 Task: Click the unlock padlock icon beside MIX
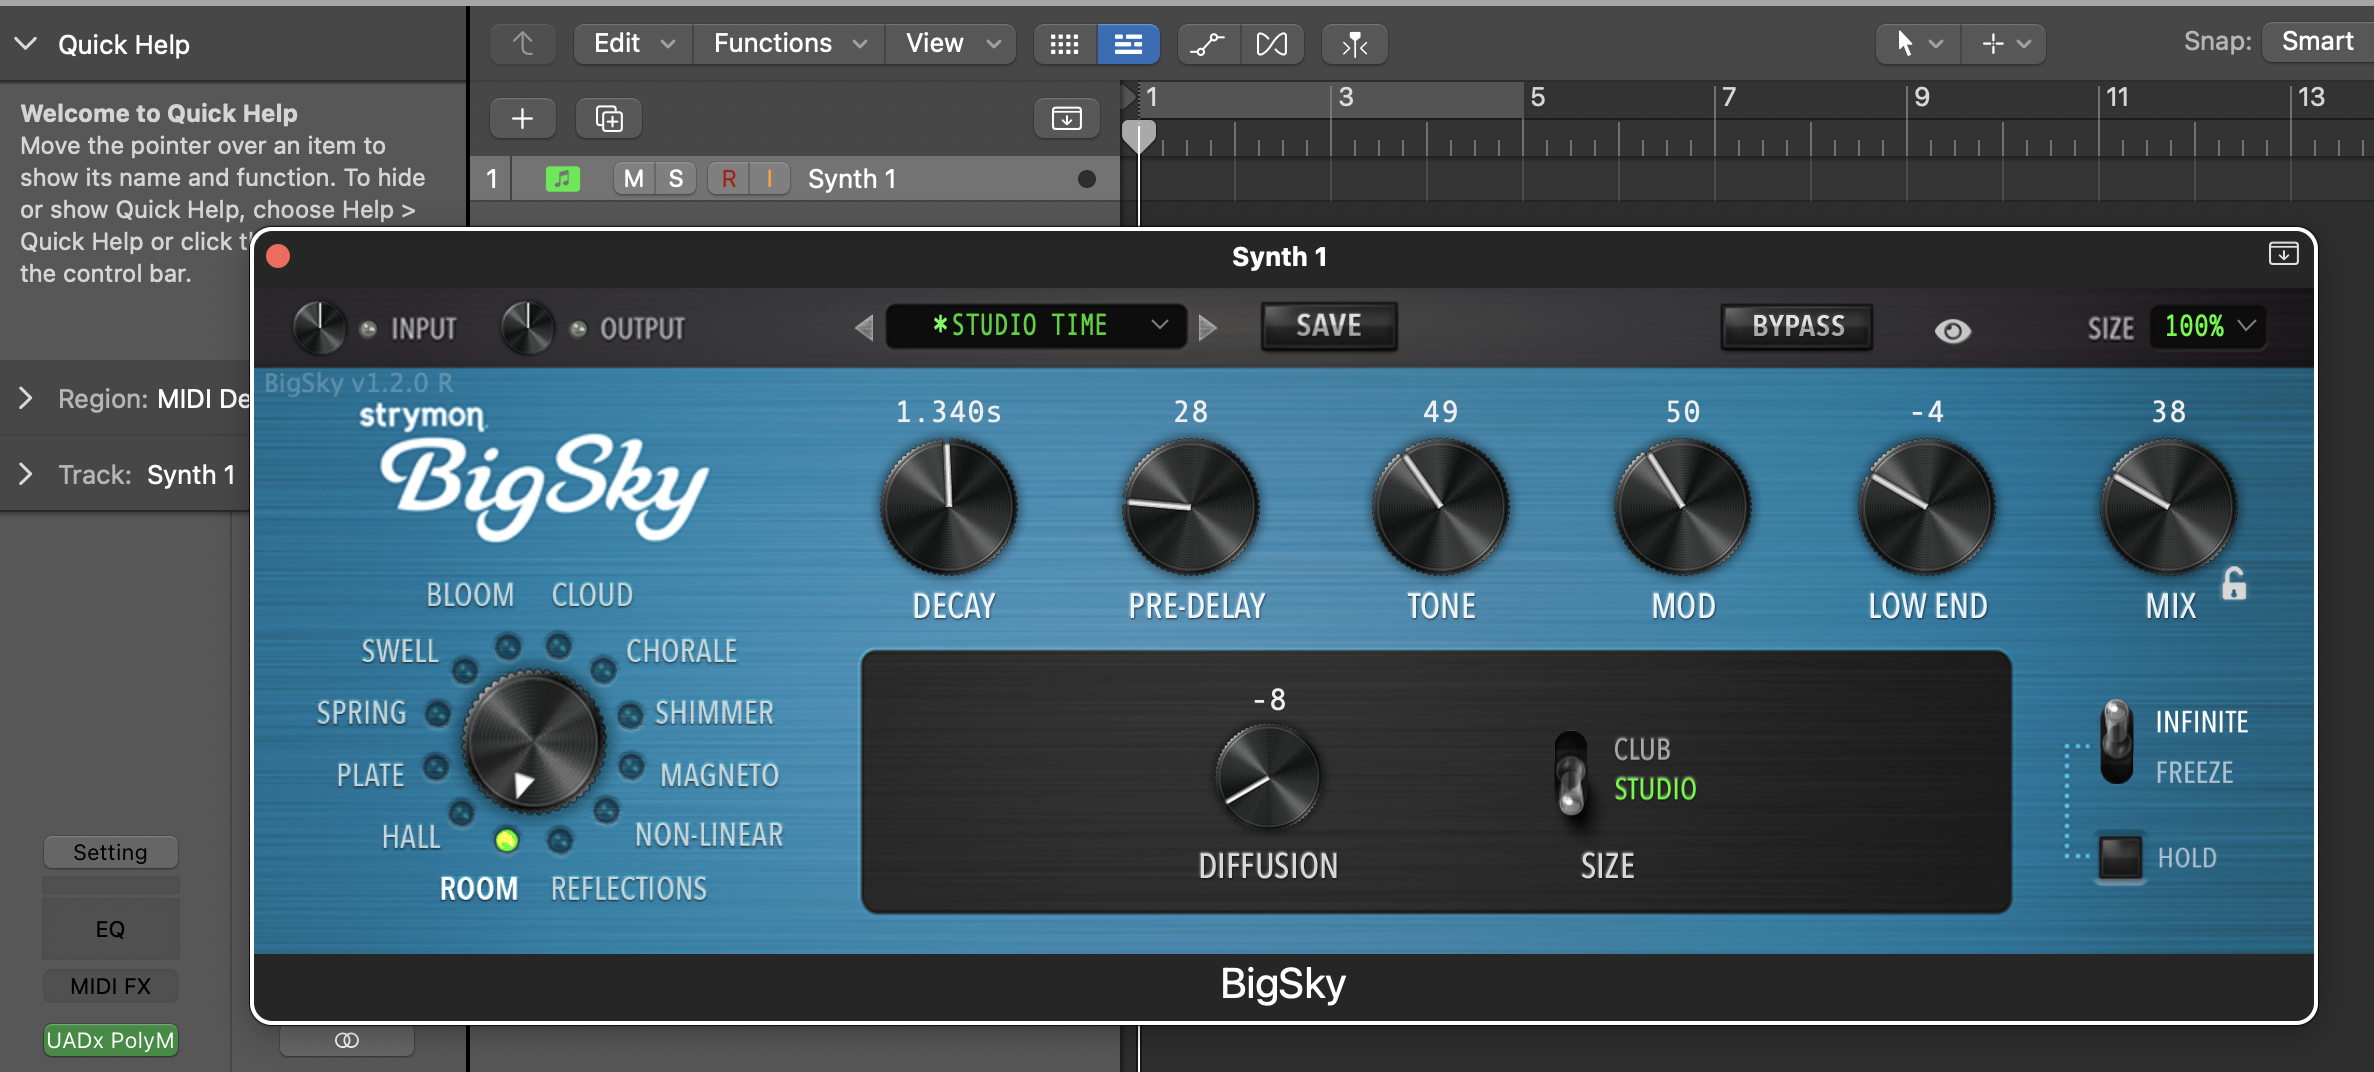click(x=2234, y=583)
